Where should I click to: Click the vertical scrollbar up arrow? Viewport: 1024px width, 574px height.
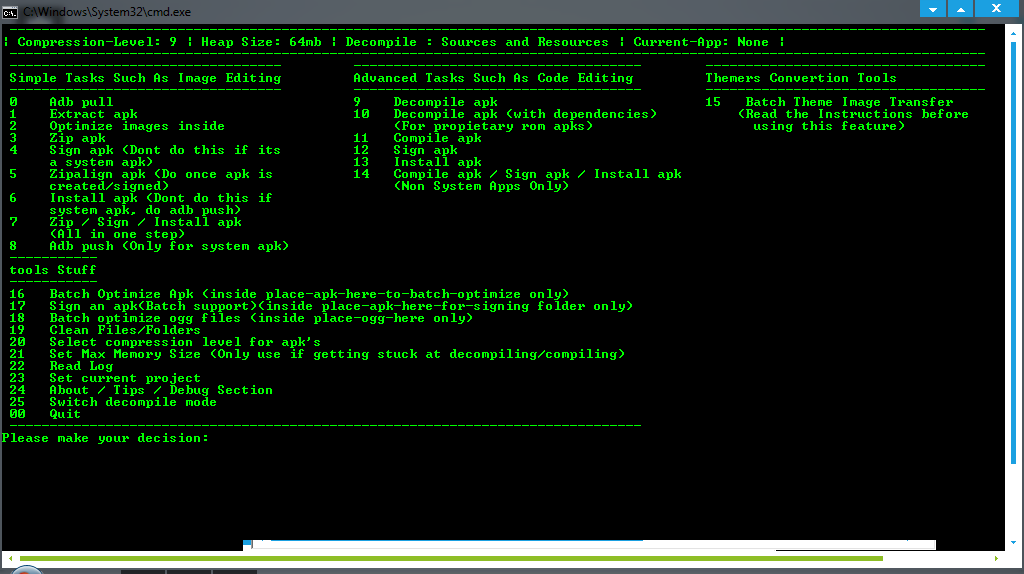(1014, 31)
